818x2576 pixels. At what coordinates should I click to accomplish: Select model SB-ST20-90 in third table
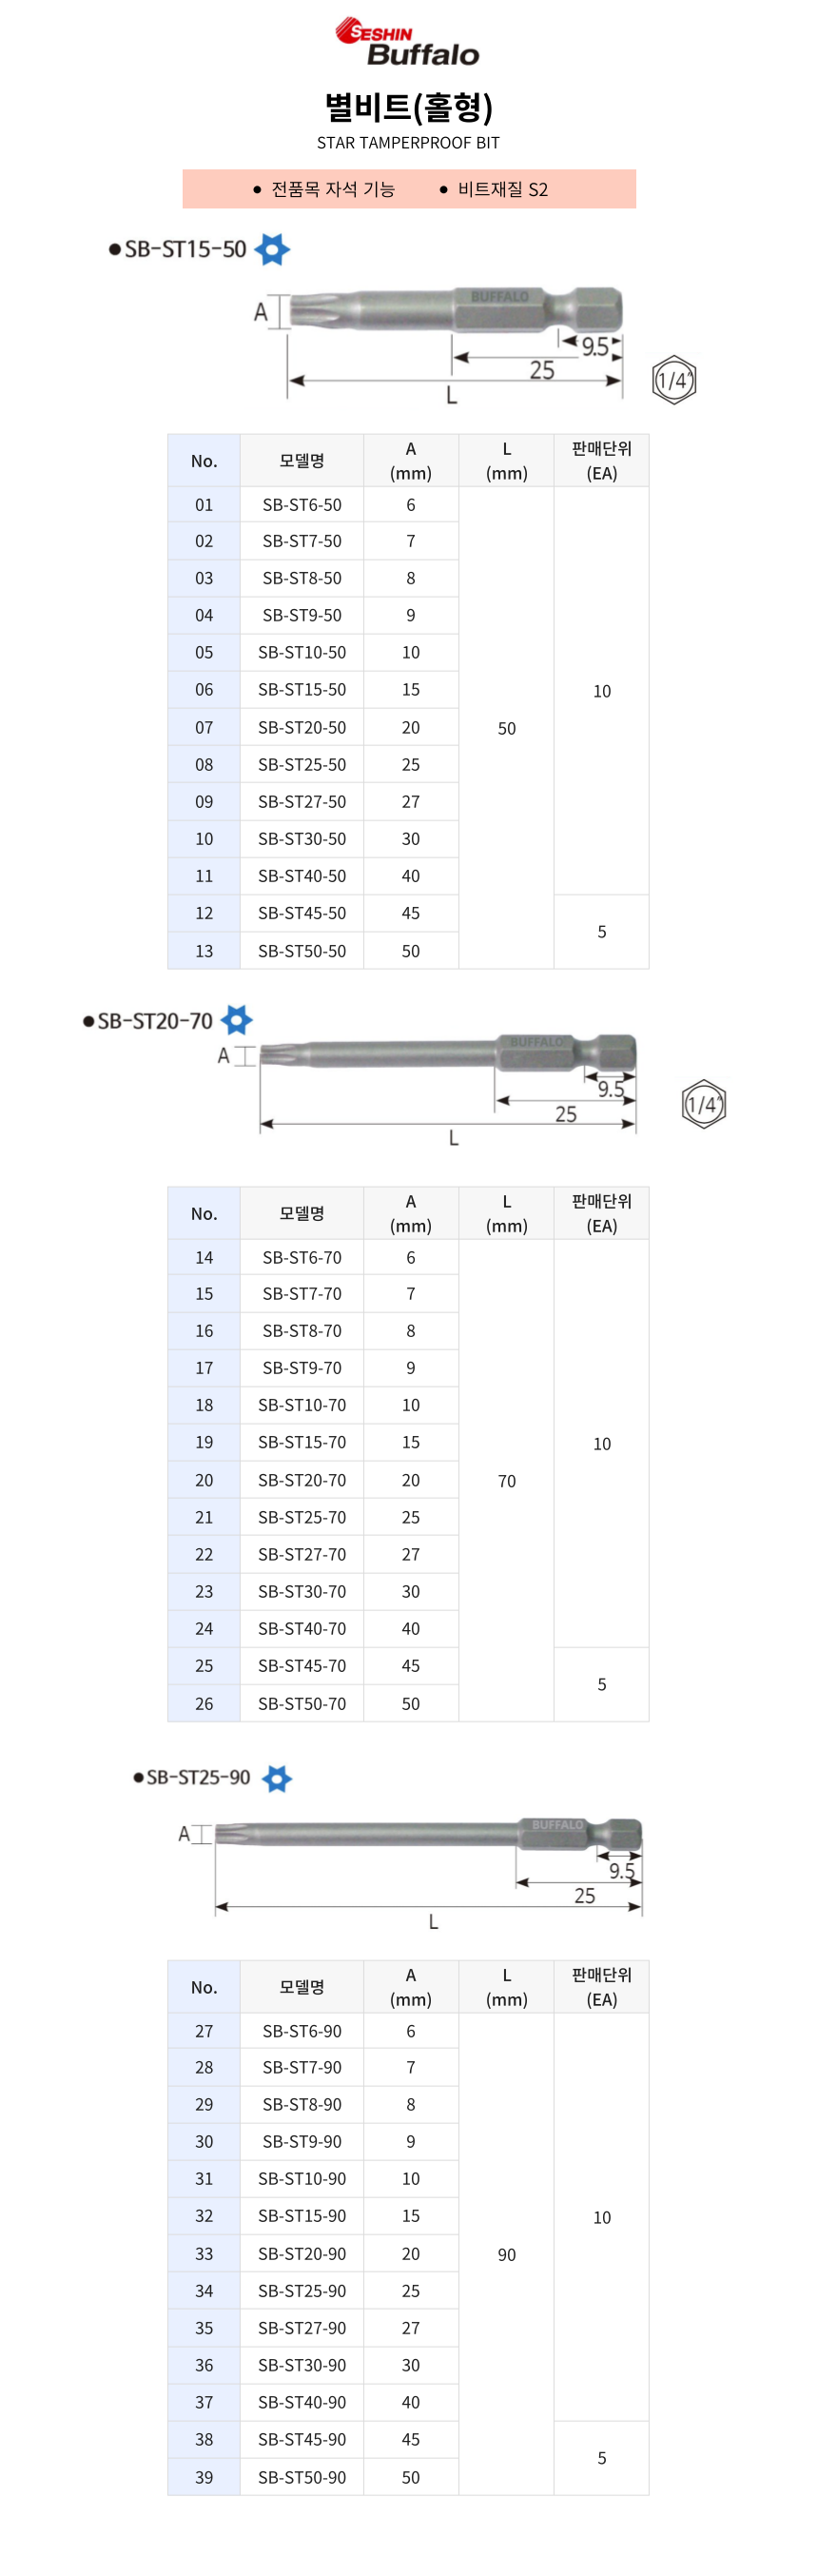pos(301,2254)
